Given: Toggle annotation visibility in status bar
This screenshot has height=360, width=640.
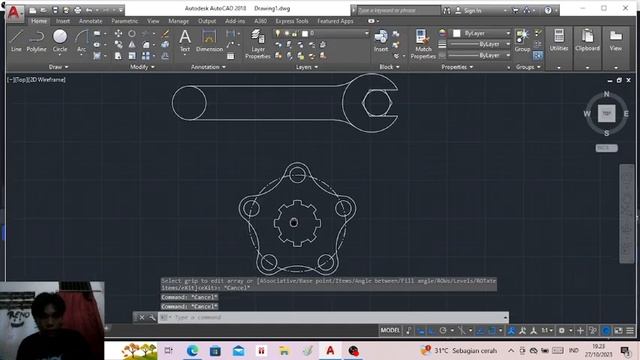Looking at the screenshot, I should pos(511,330).
